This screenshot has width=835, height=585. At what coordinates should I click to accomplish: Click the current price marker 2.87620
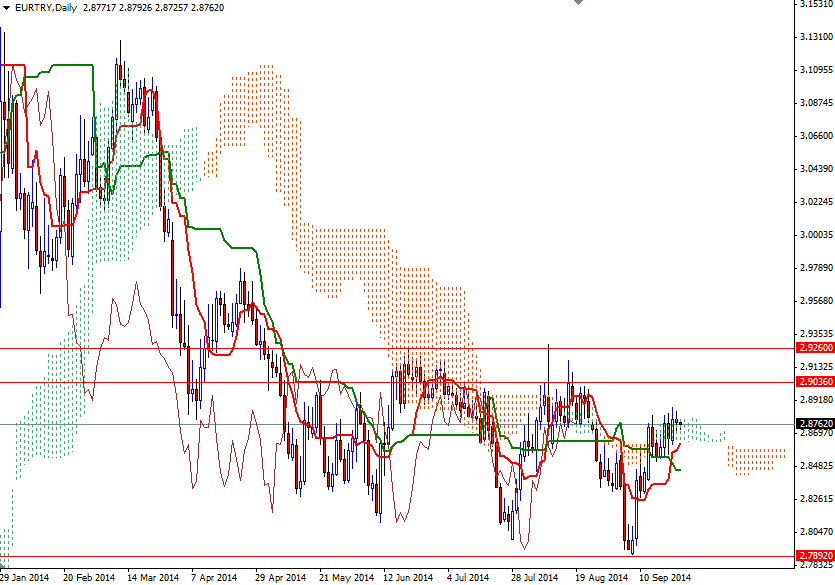click(x=810, y=423)
